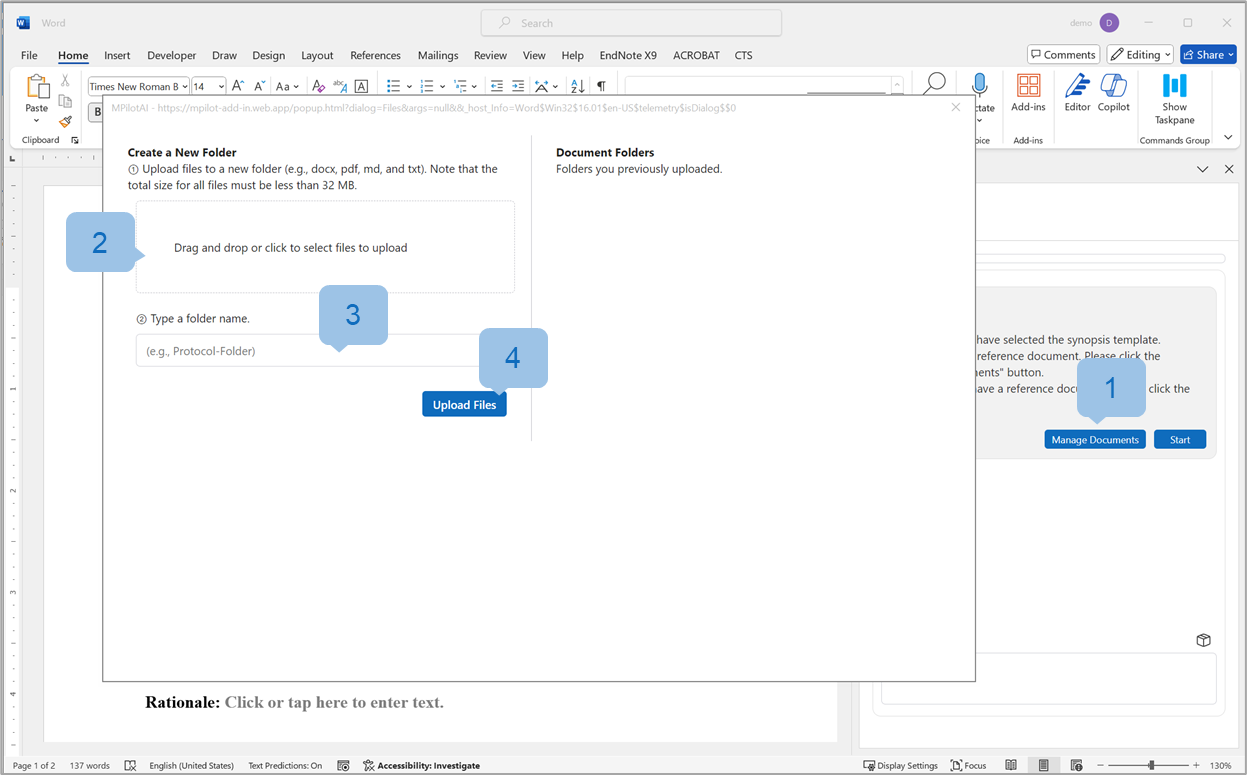The height and width of the screenshot is (775, 1247).
Task: Switch to Print Layout view icon
Action: tap(1044, 765)
